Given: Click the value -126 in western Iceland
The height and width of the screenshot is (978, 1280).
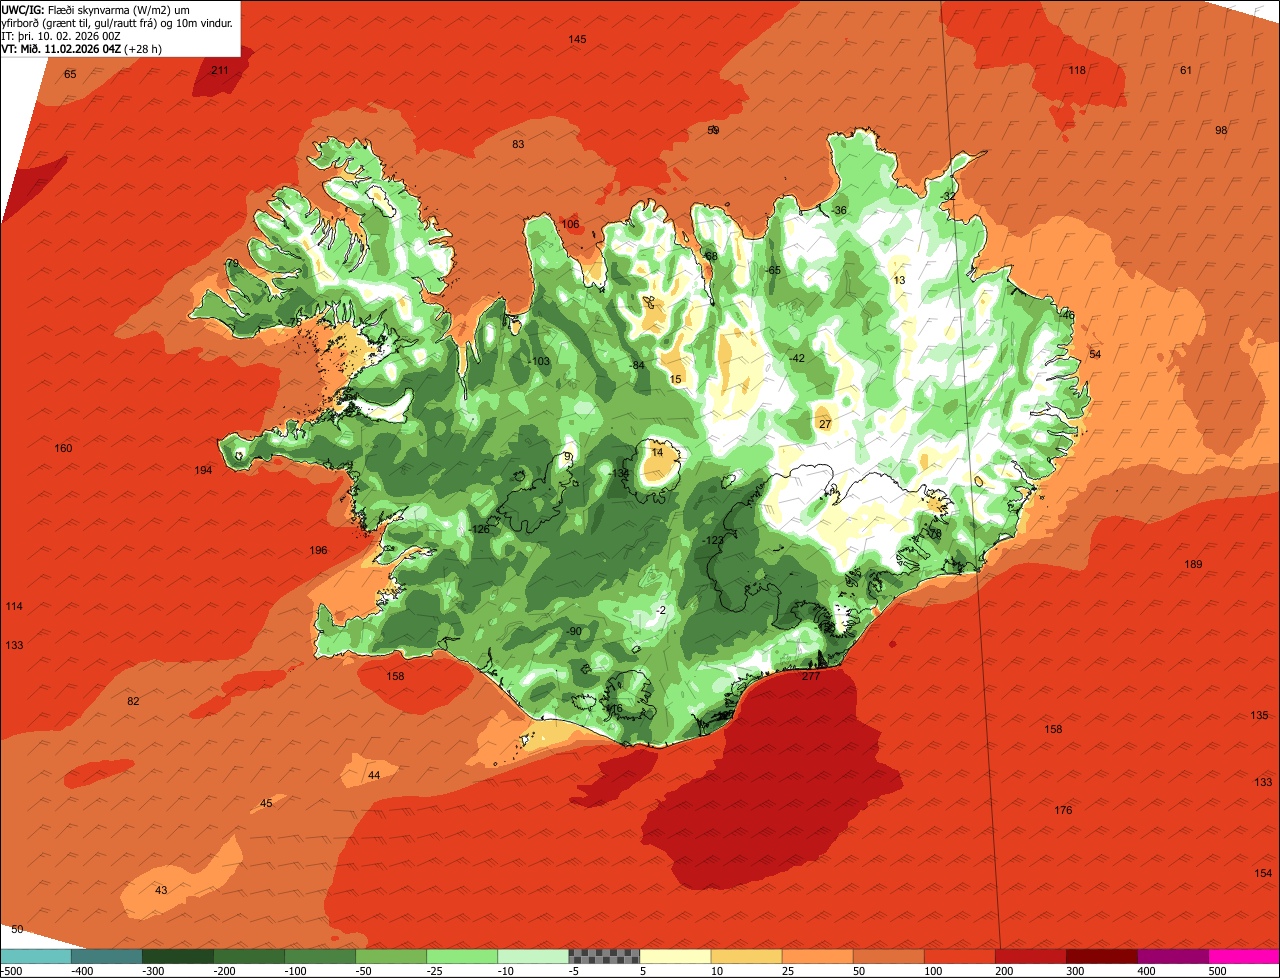Looking at the screenshot, I should [480, 529].
